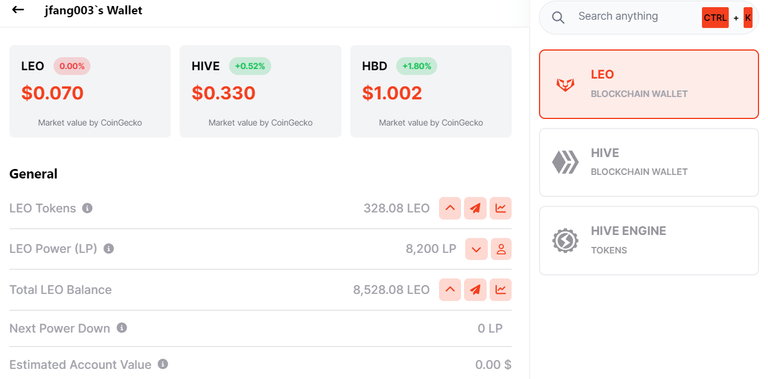Info icon beside Estimated Account Value
Viewport: 768px width, 379px height.
[163, 364]
